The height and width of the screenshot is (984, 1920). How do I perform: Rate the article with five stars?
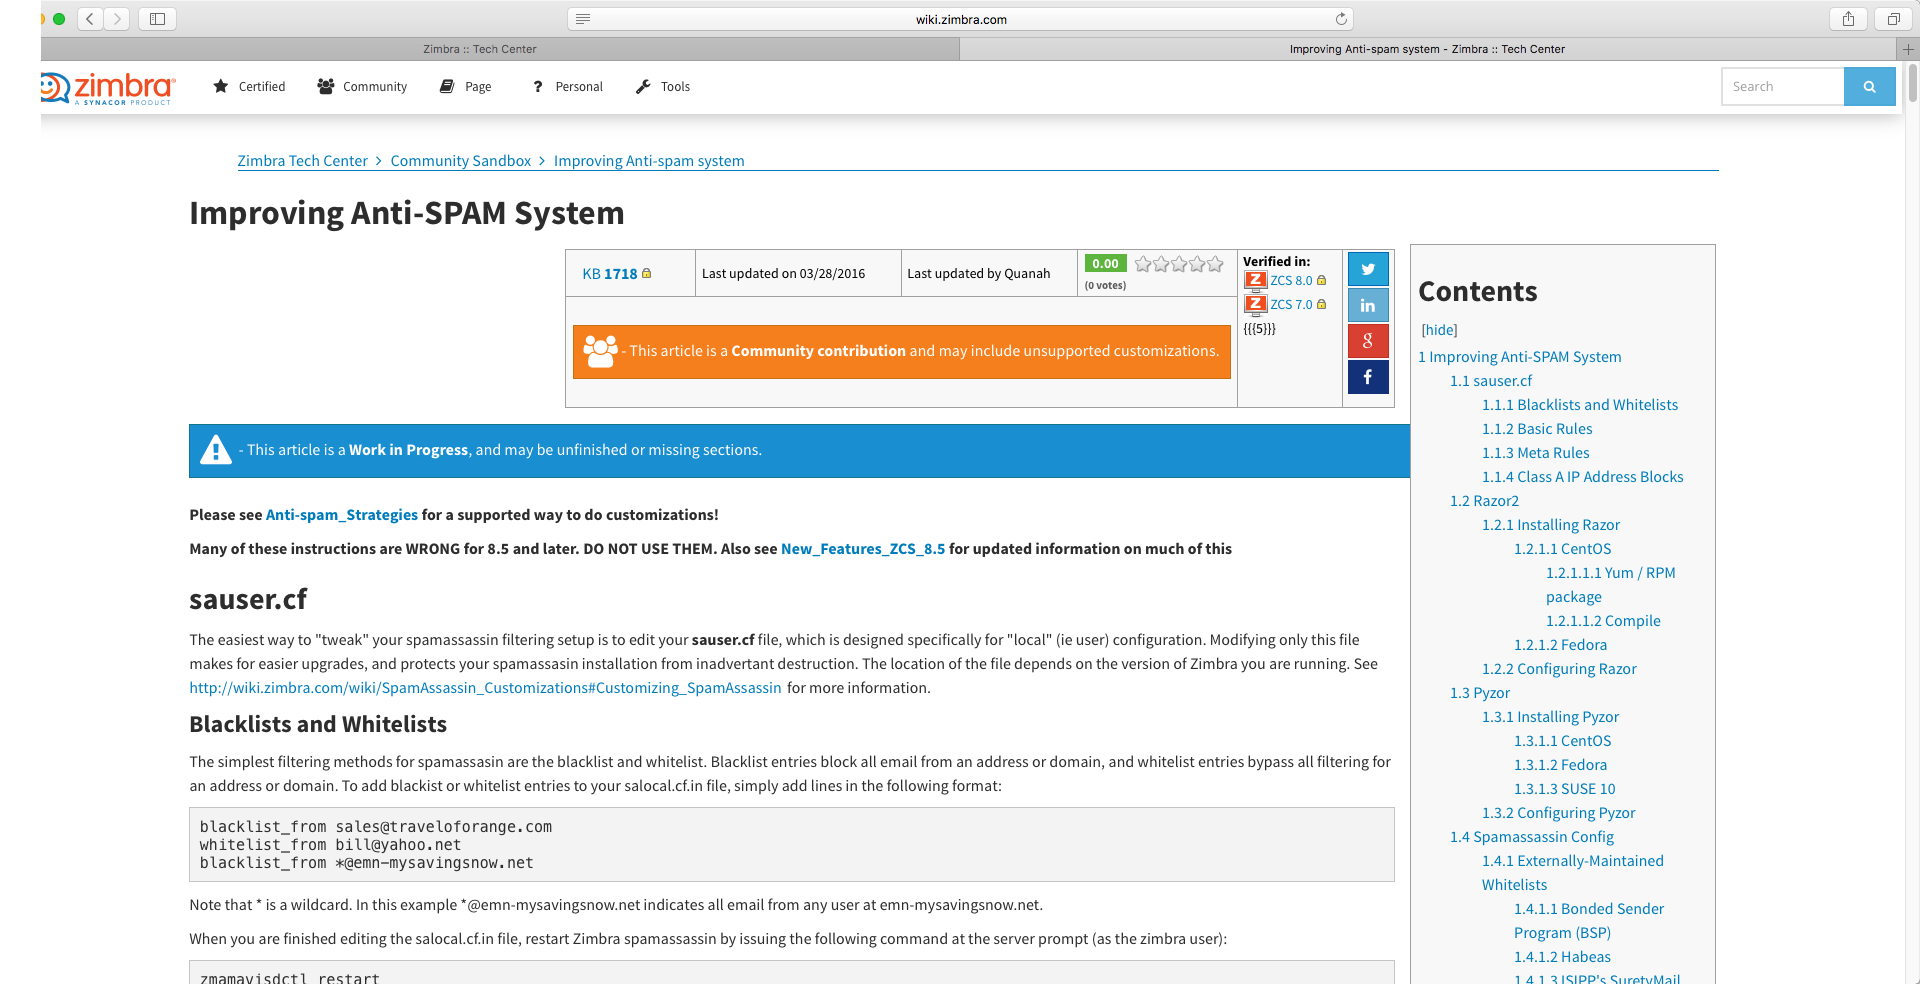1215,264
